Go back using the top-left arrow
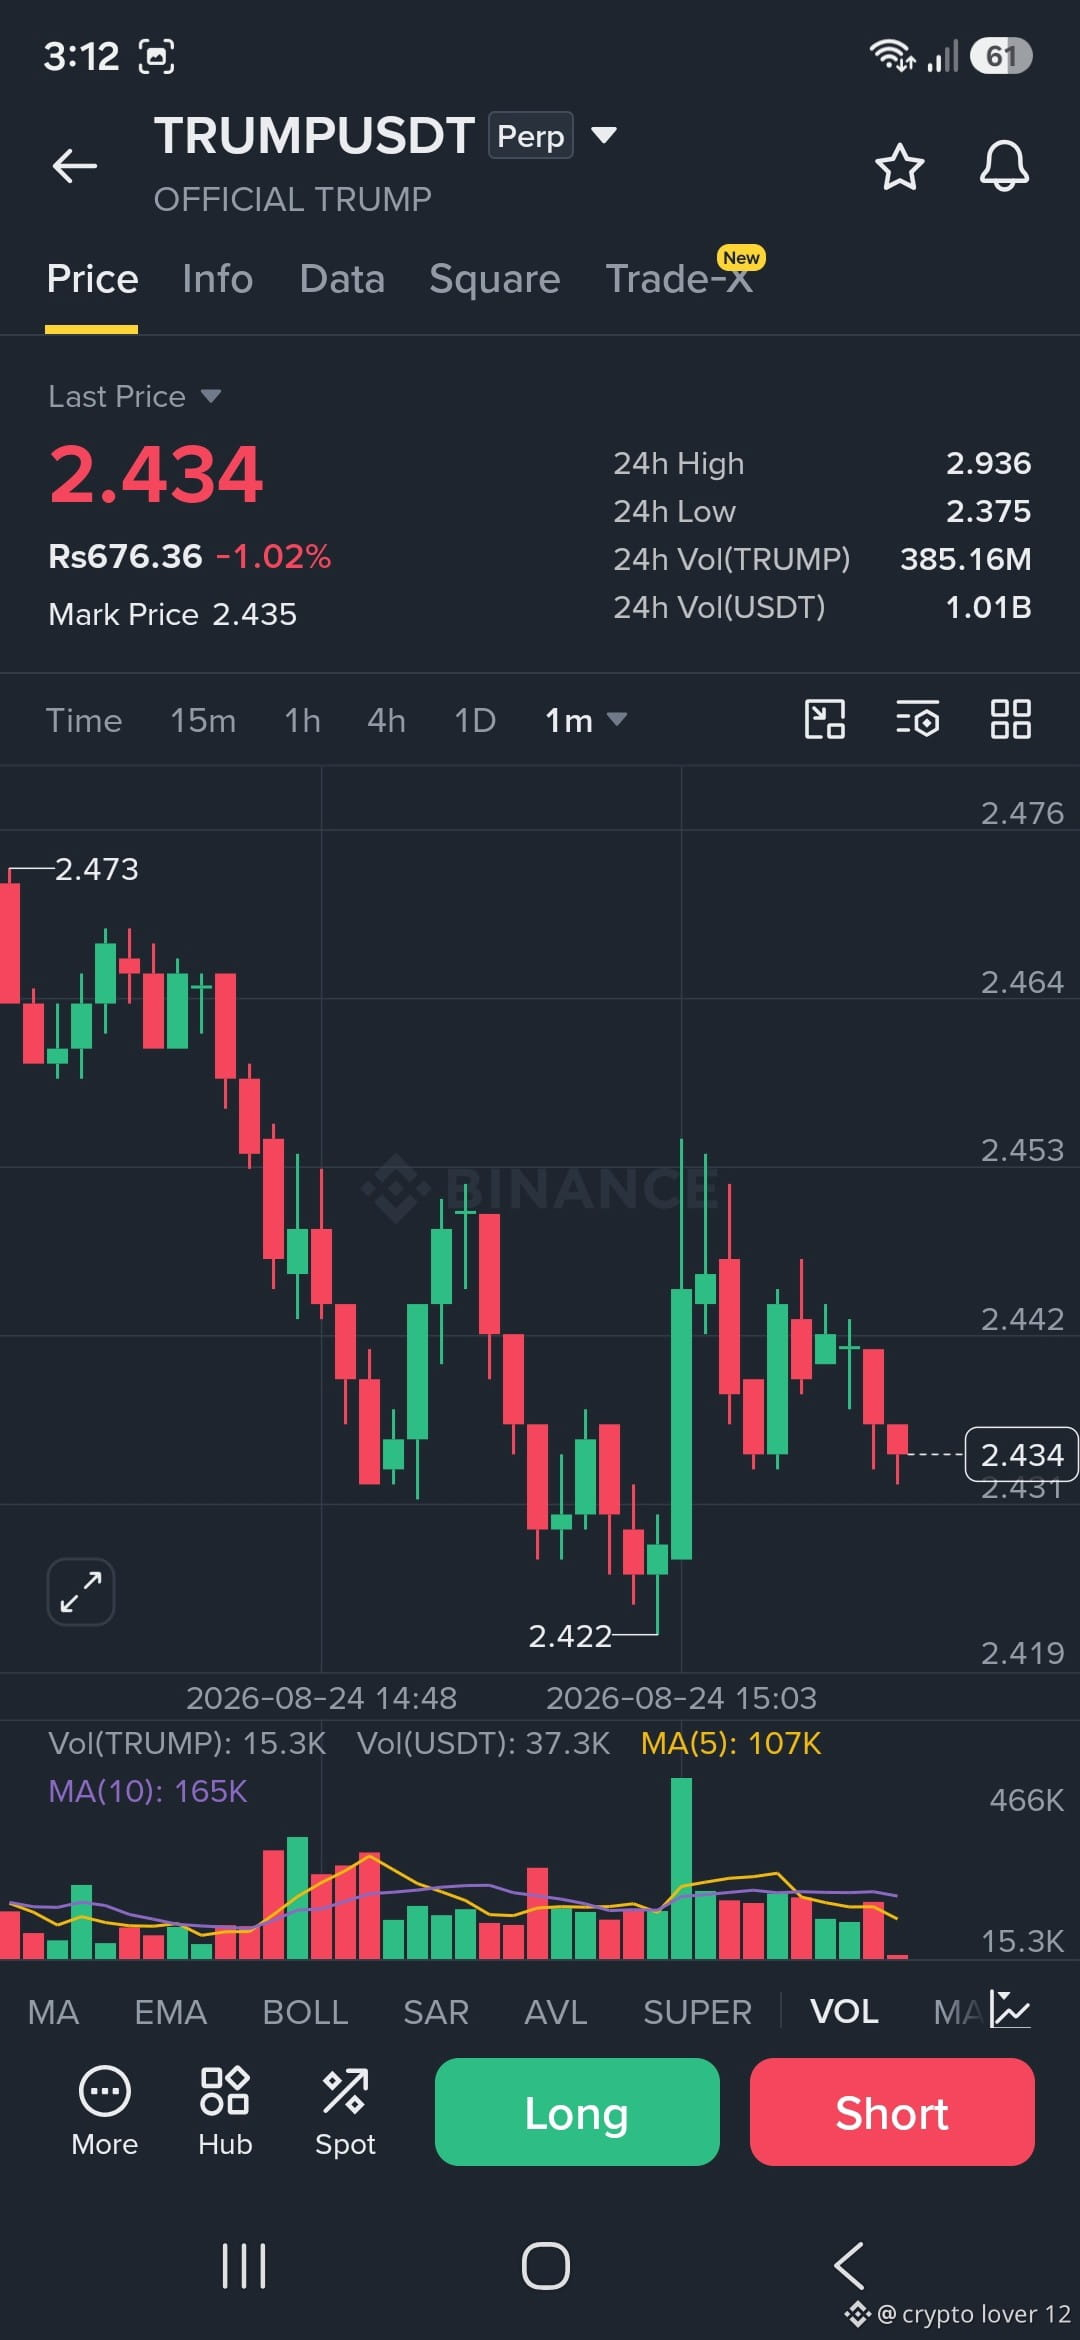 tap(75, 166)
